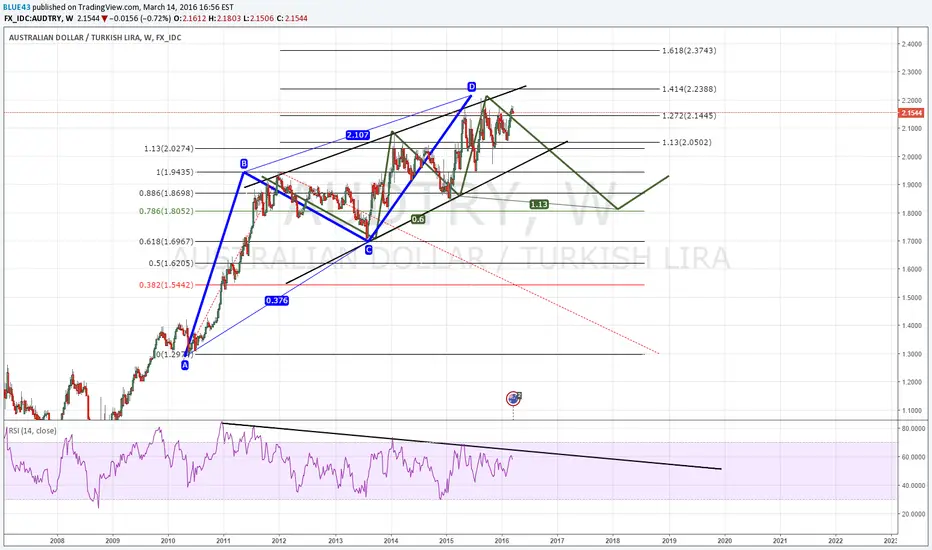The image size is (932, 550).
Task: Select the 1.13(2.0274) Fibonacci label
Action: click(x=169, y=149)
